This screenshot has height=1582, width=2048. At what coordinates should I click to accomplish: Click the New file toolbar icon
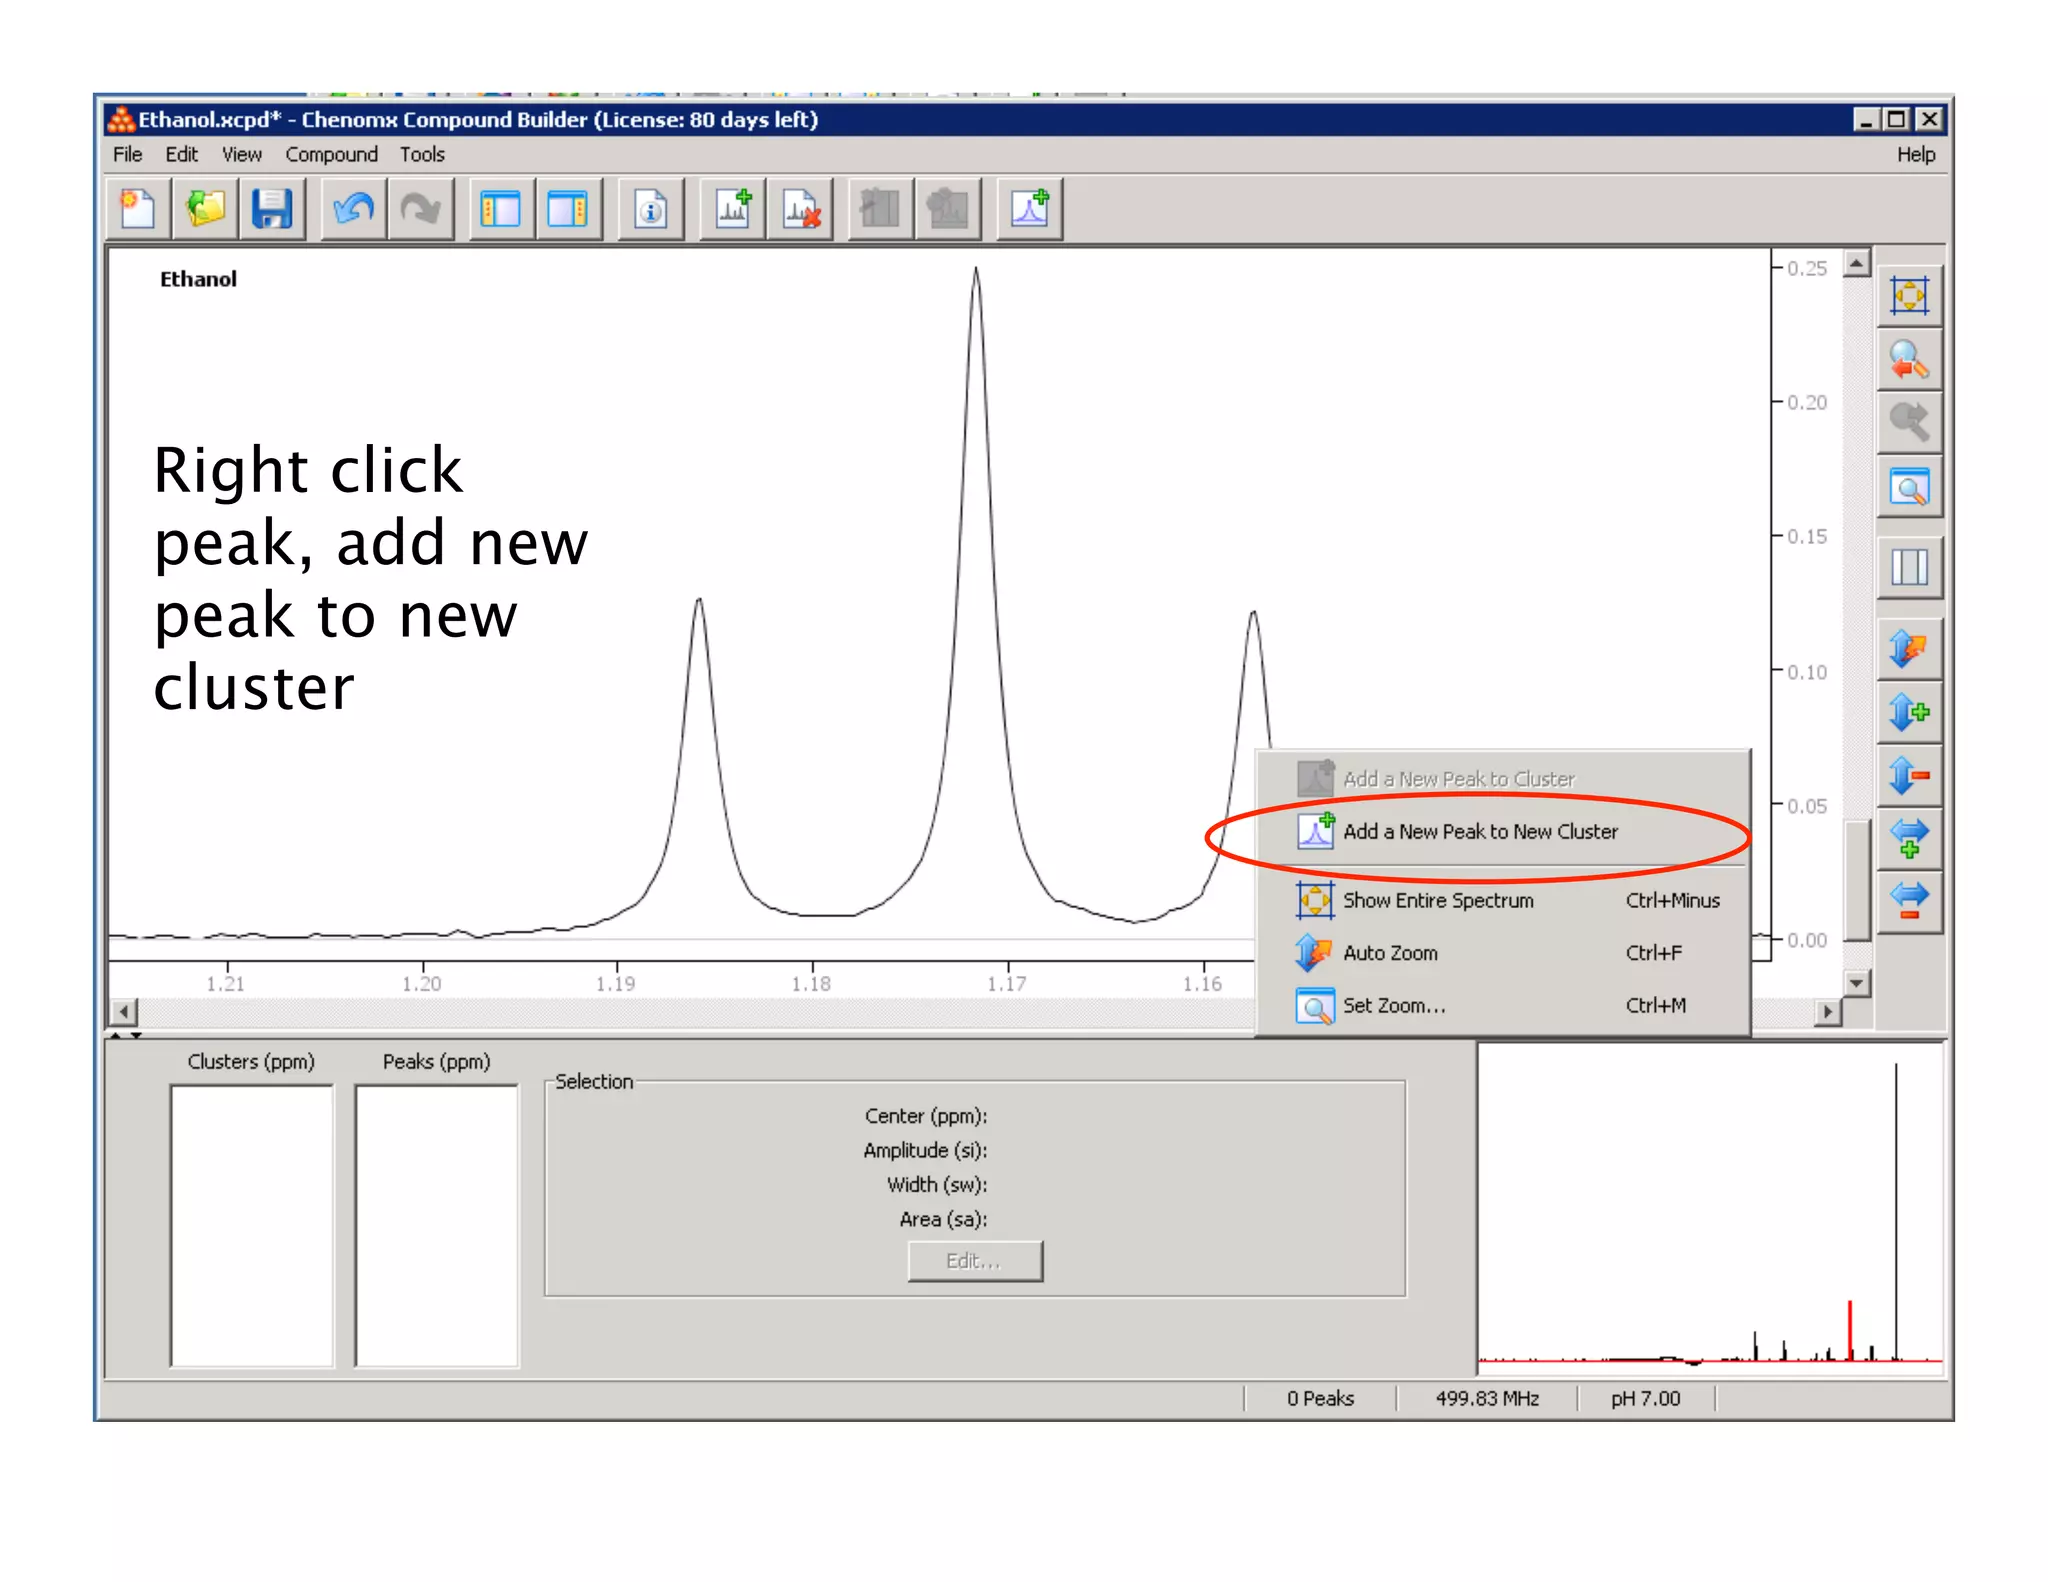tap(138, 209)
